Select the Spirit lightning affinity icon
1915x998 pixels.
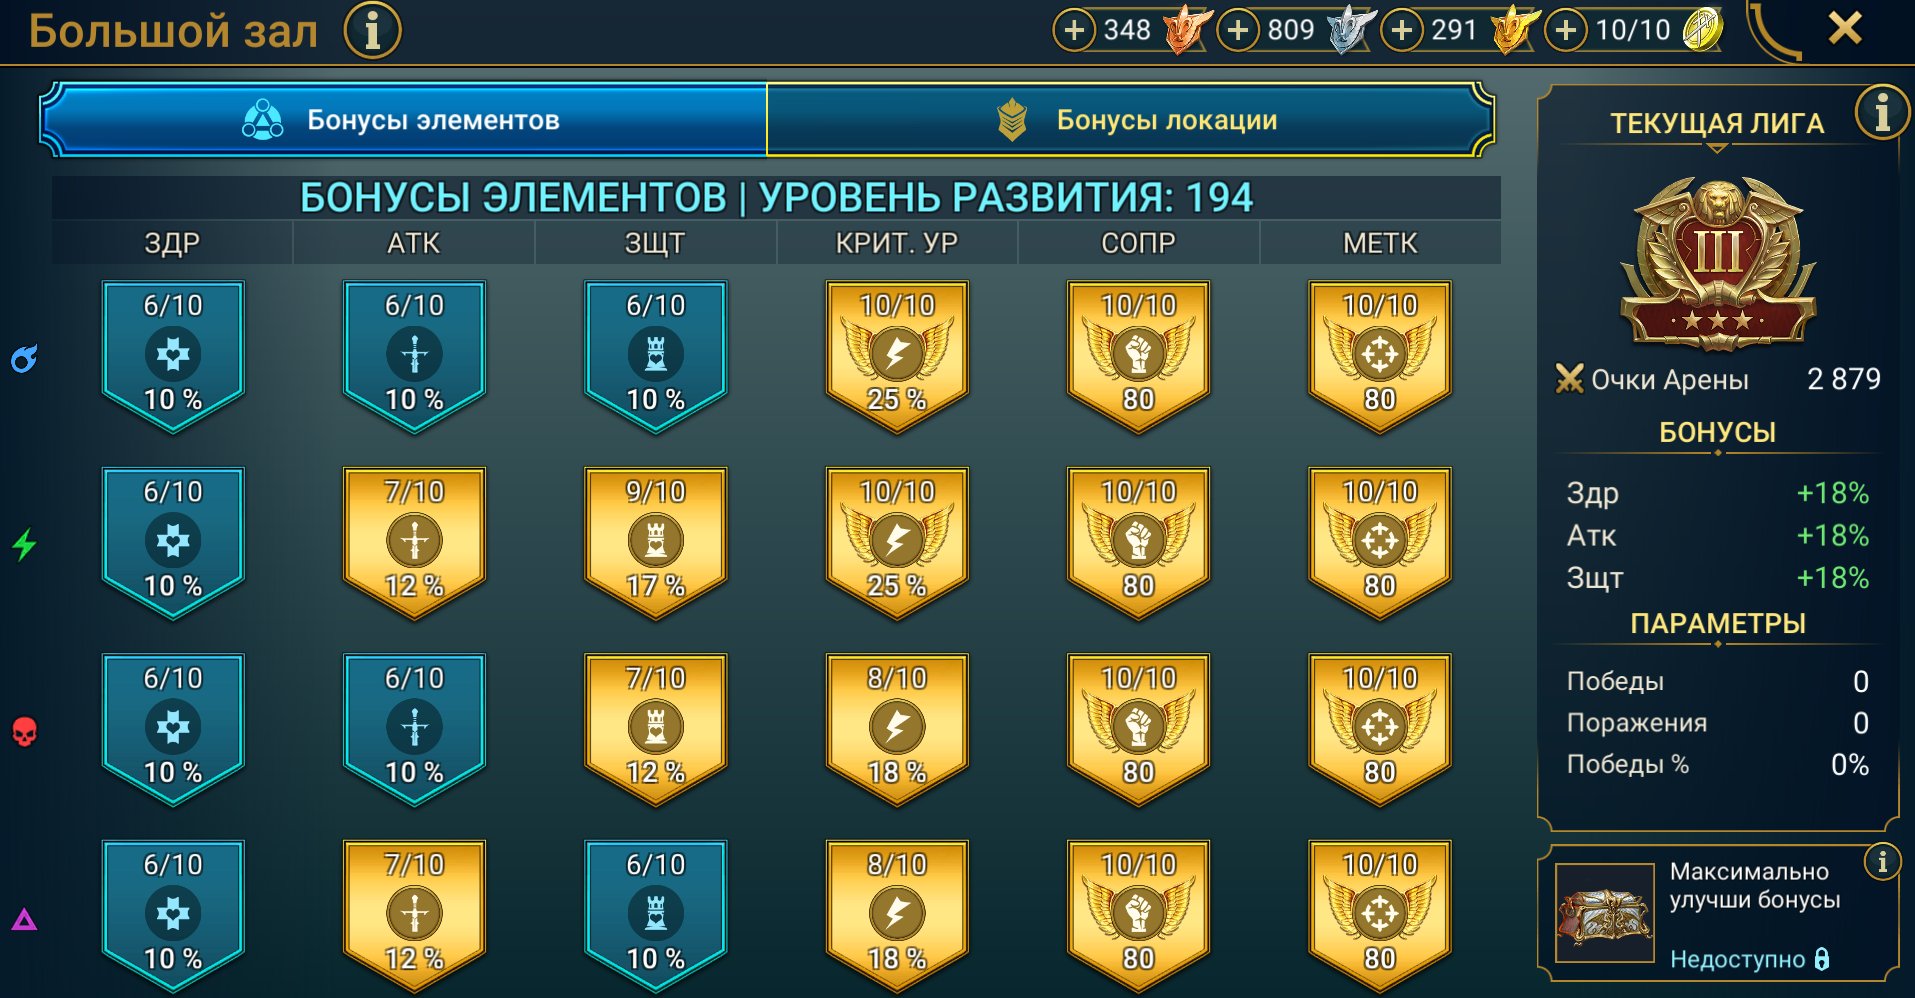24,544
